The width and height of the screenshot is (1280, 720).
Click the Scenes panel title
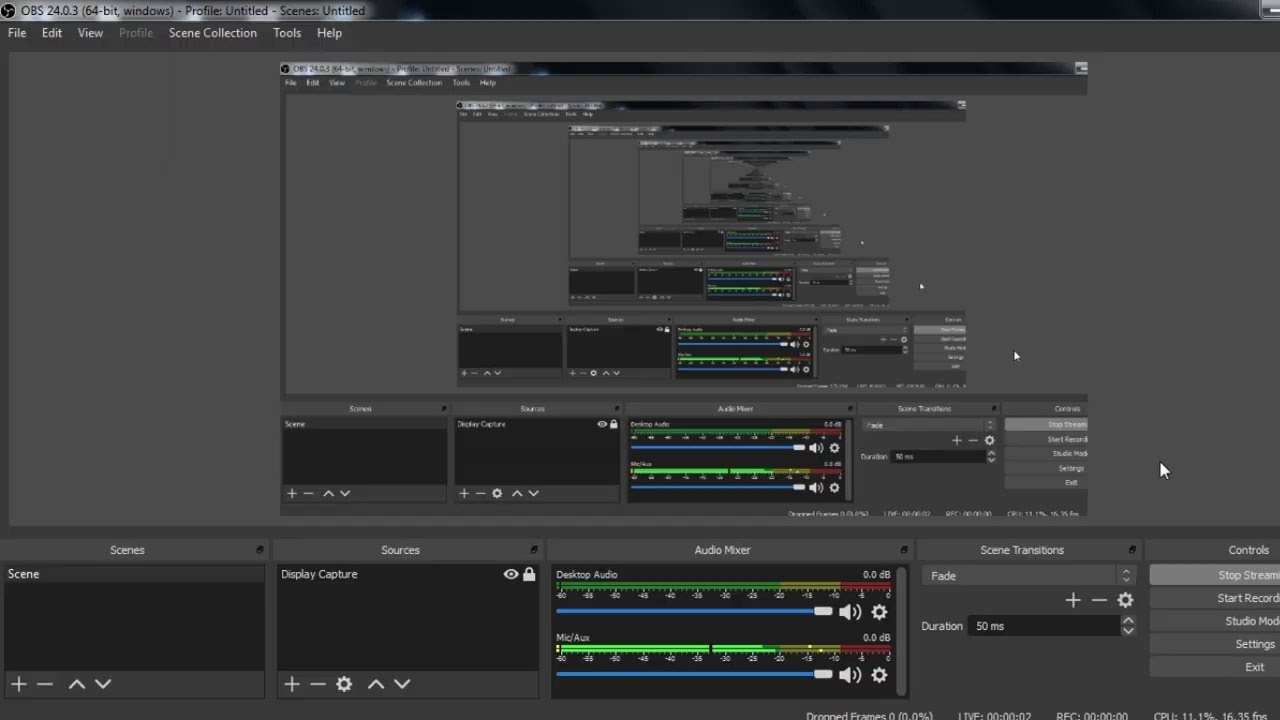click(x=127, y=550)
